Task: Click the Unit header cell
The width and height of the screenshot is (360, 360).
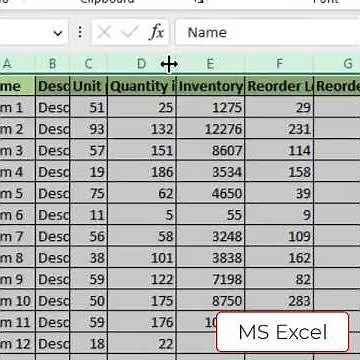Action: 88,86
